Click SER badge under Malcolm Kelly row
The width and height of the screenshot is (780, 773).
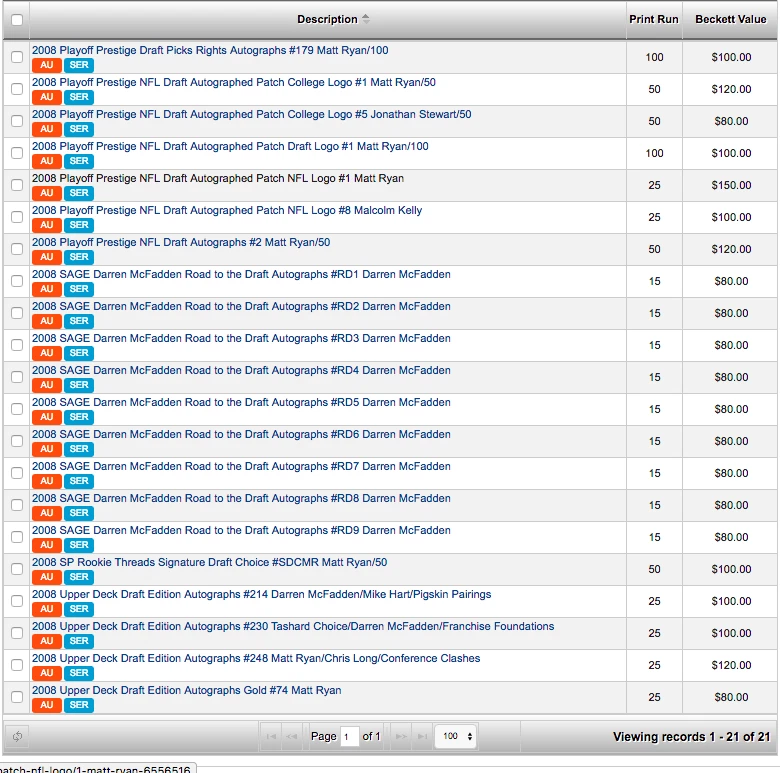[79, 225]
